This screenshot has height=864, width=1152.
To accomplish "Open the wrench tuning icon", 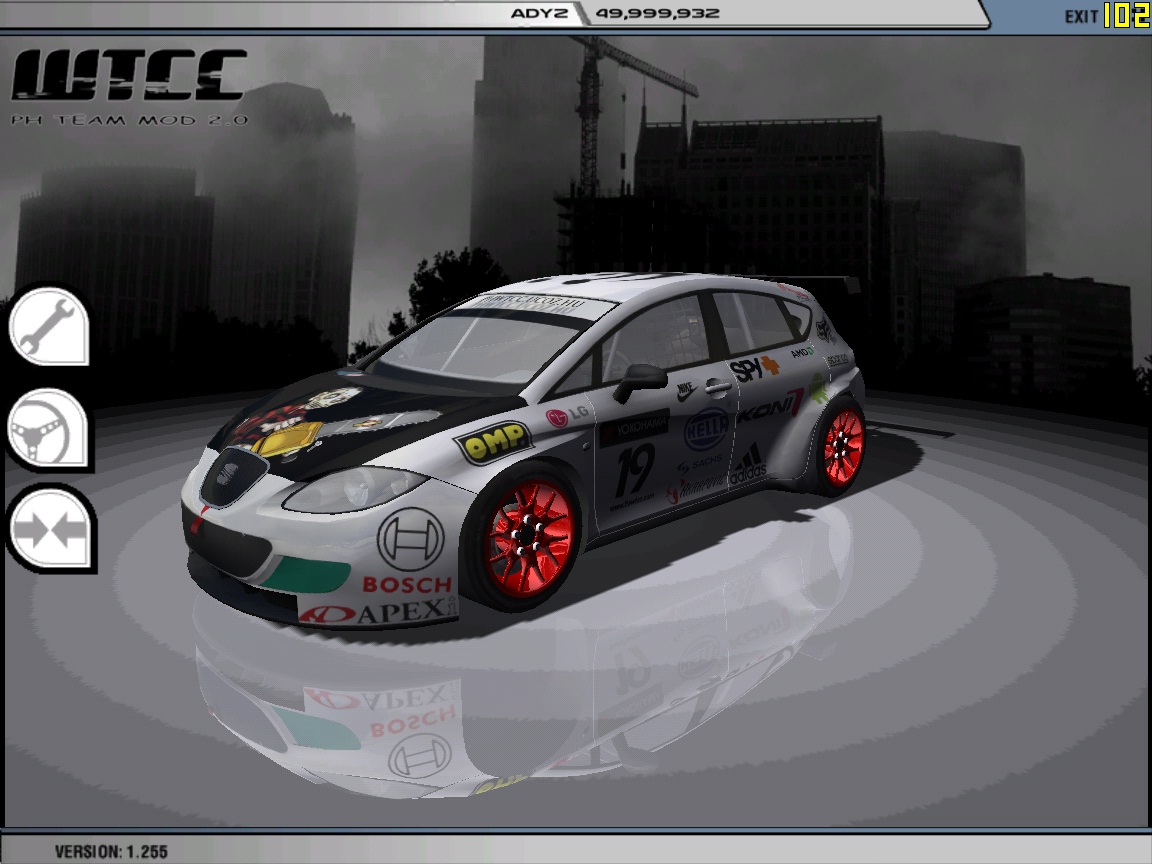I will point(49,327).
